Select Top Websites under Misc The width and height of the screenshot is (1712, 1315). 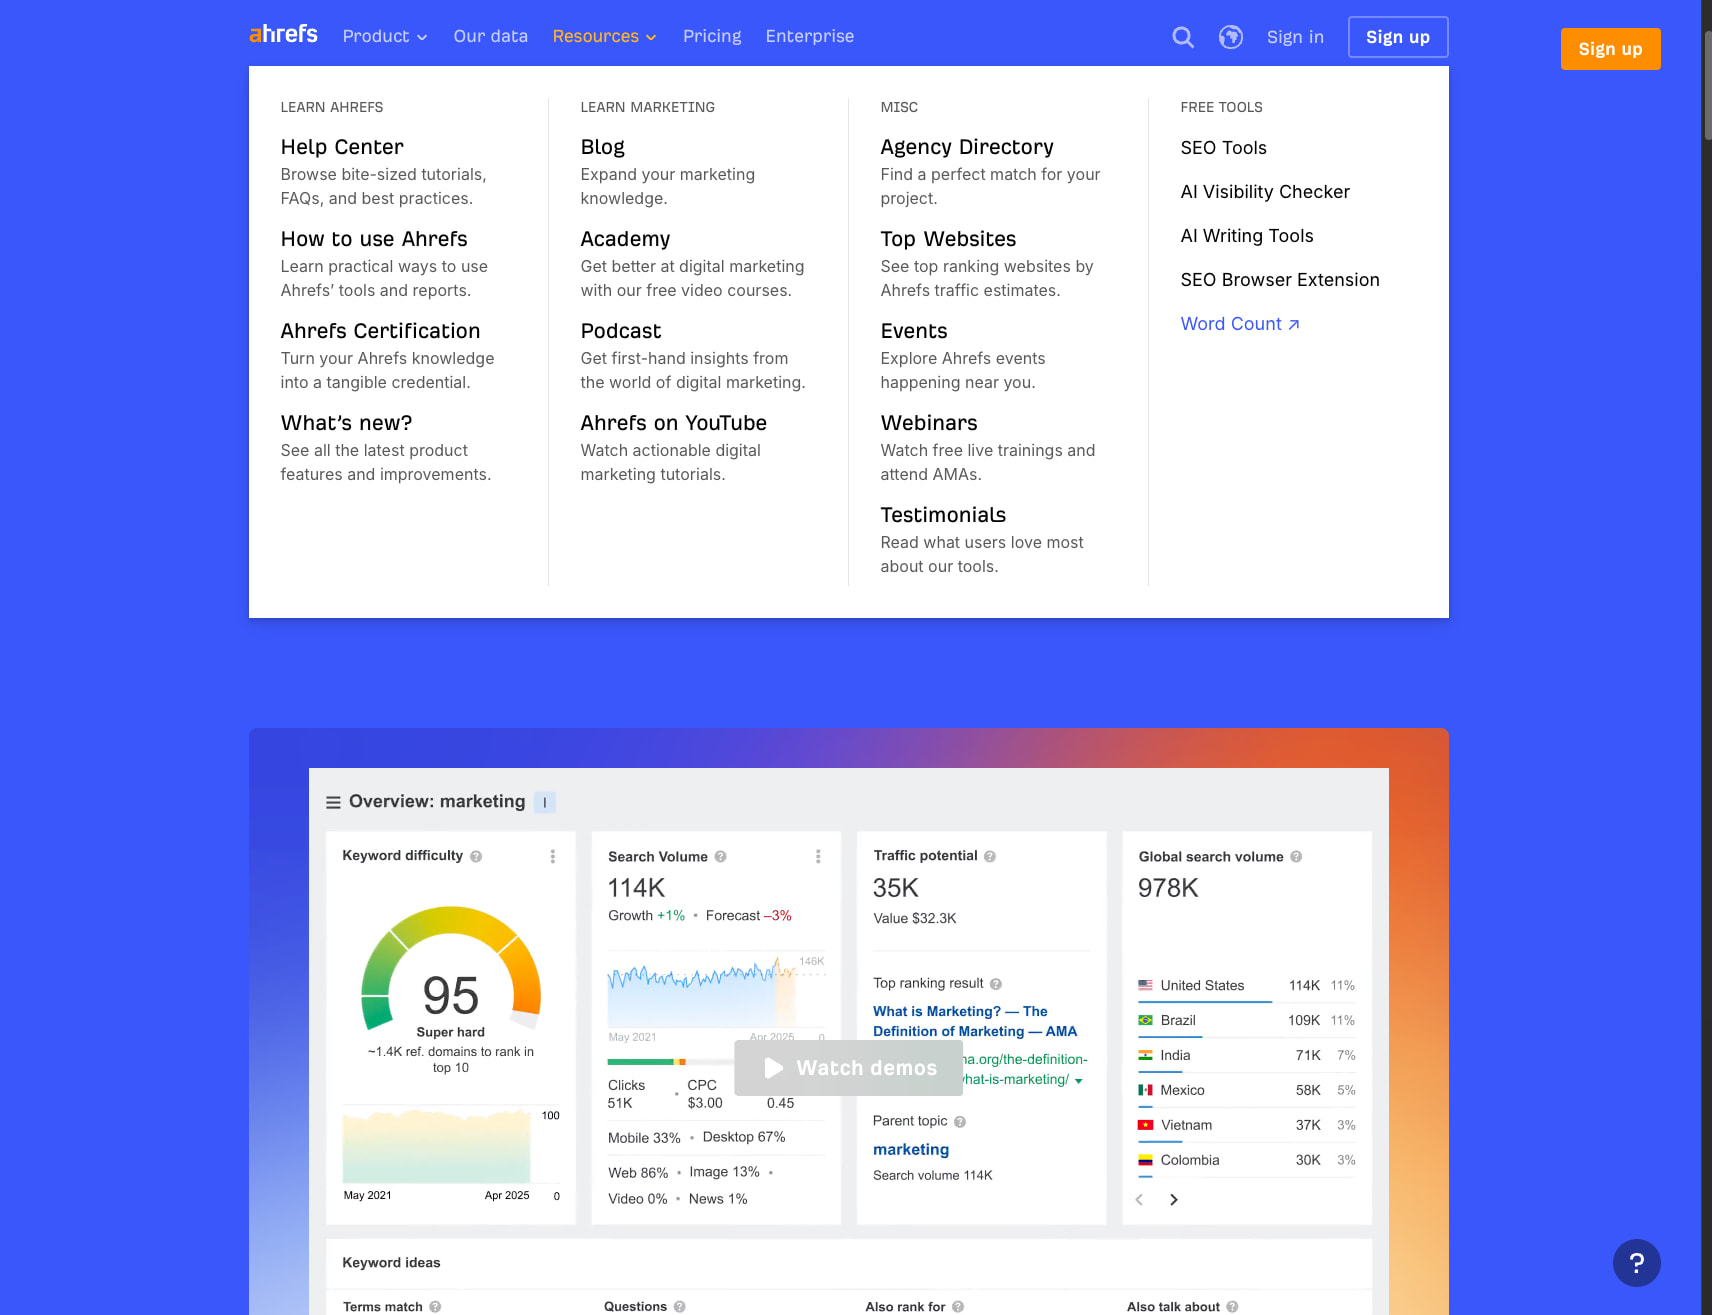coord(948,239)
